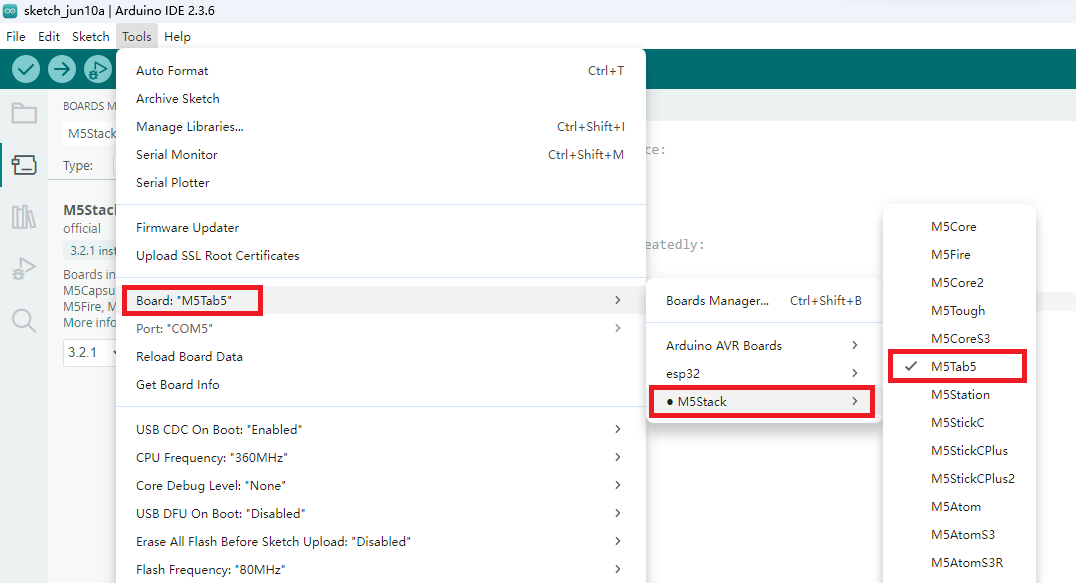
Task: Select the M5StickC board
Action: coord(959,423)
